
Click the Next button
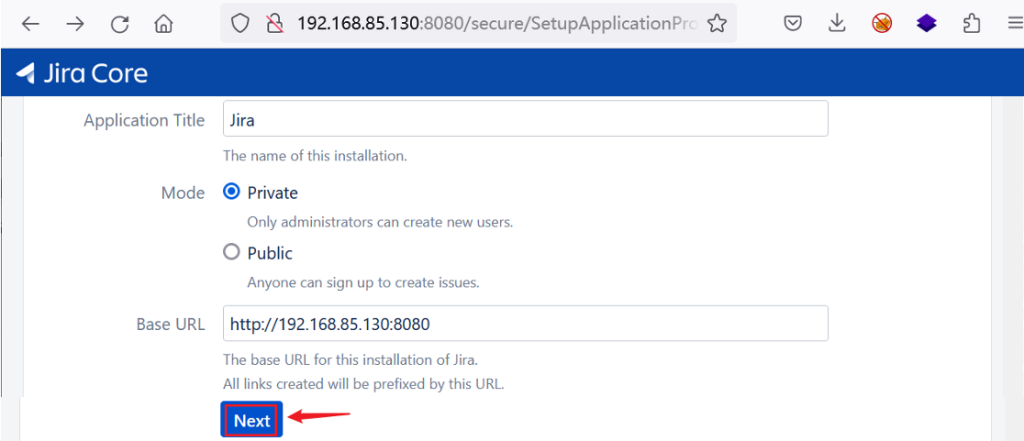(251, 421)
